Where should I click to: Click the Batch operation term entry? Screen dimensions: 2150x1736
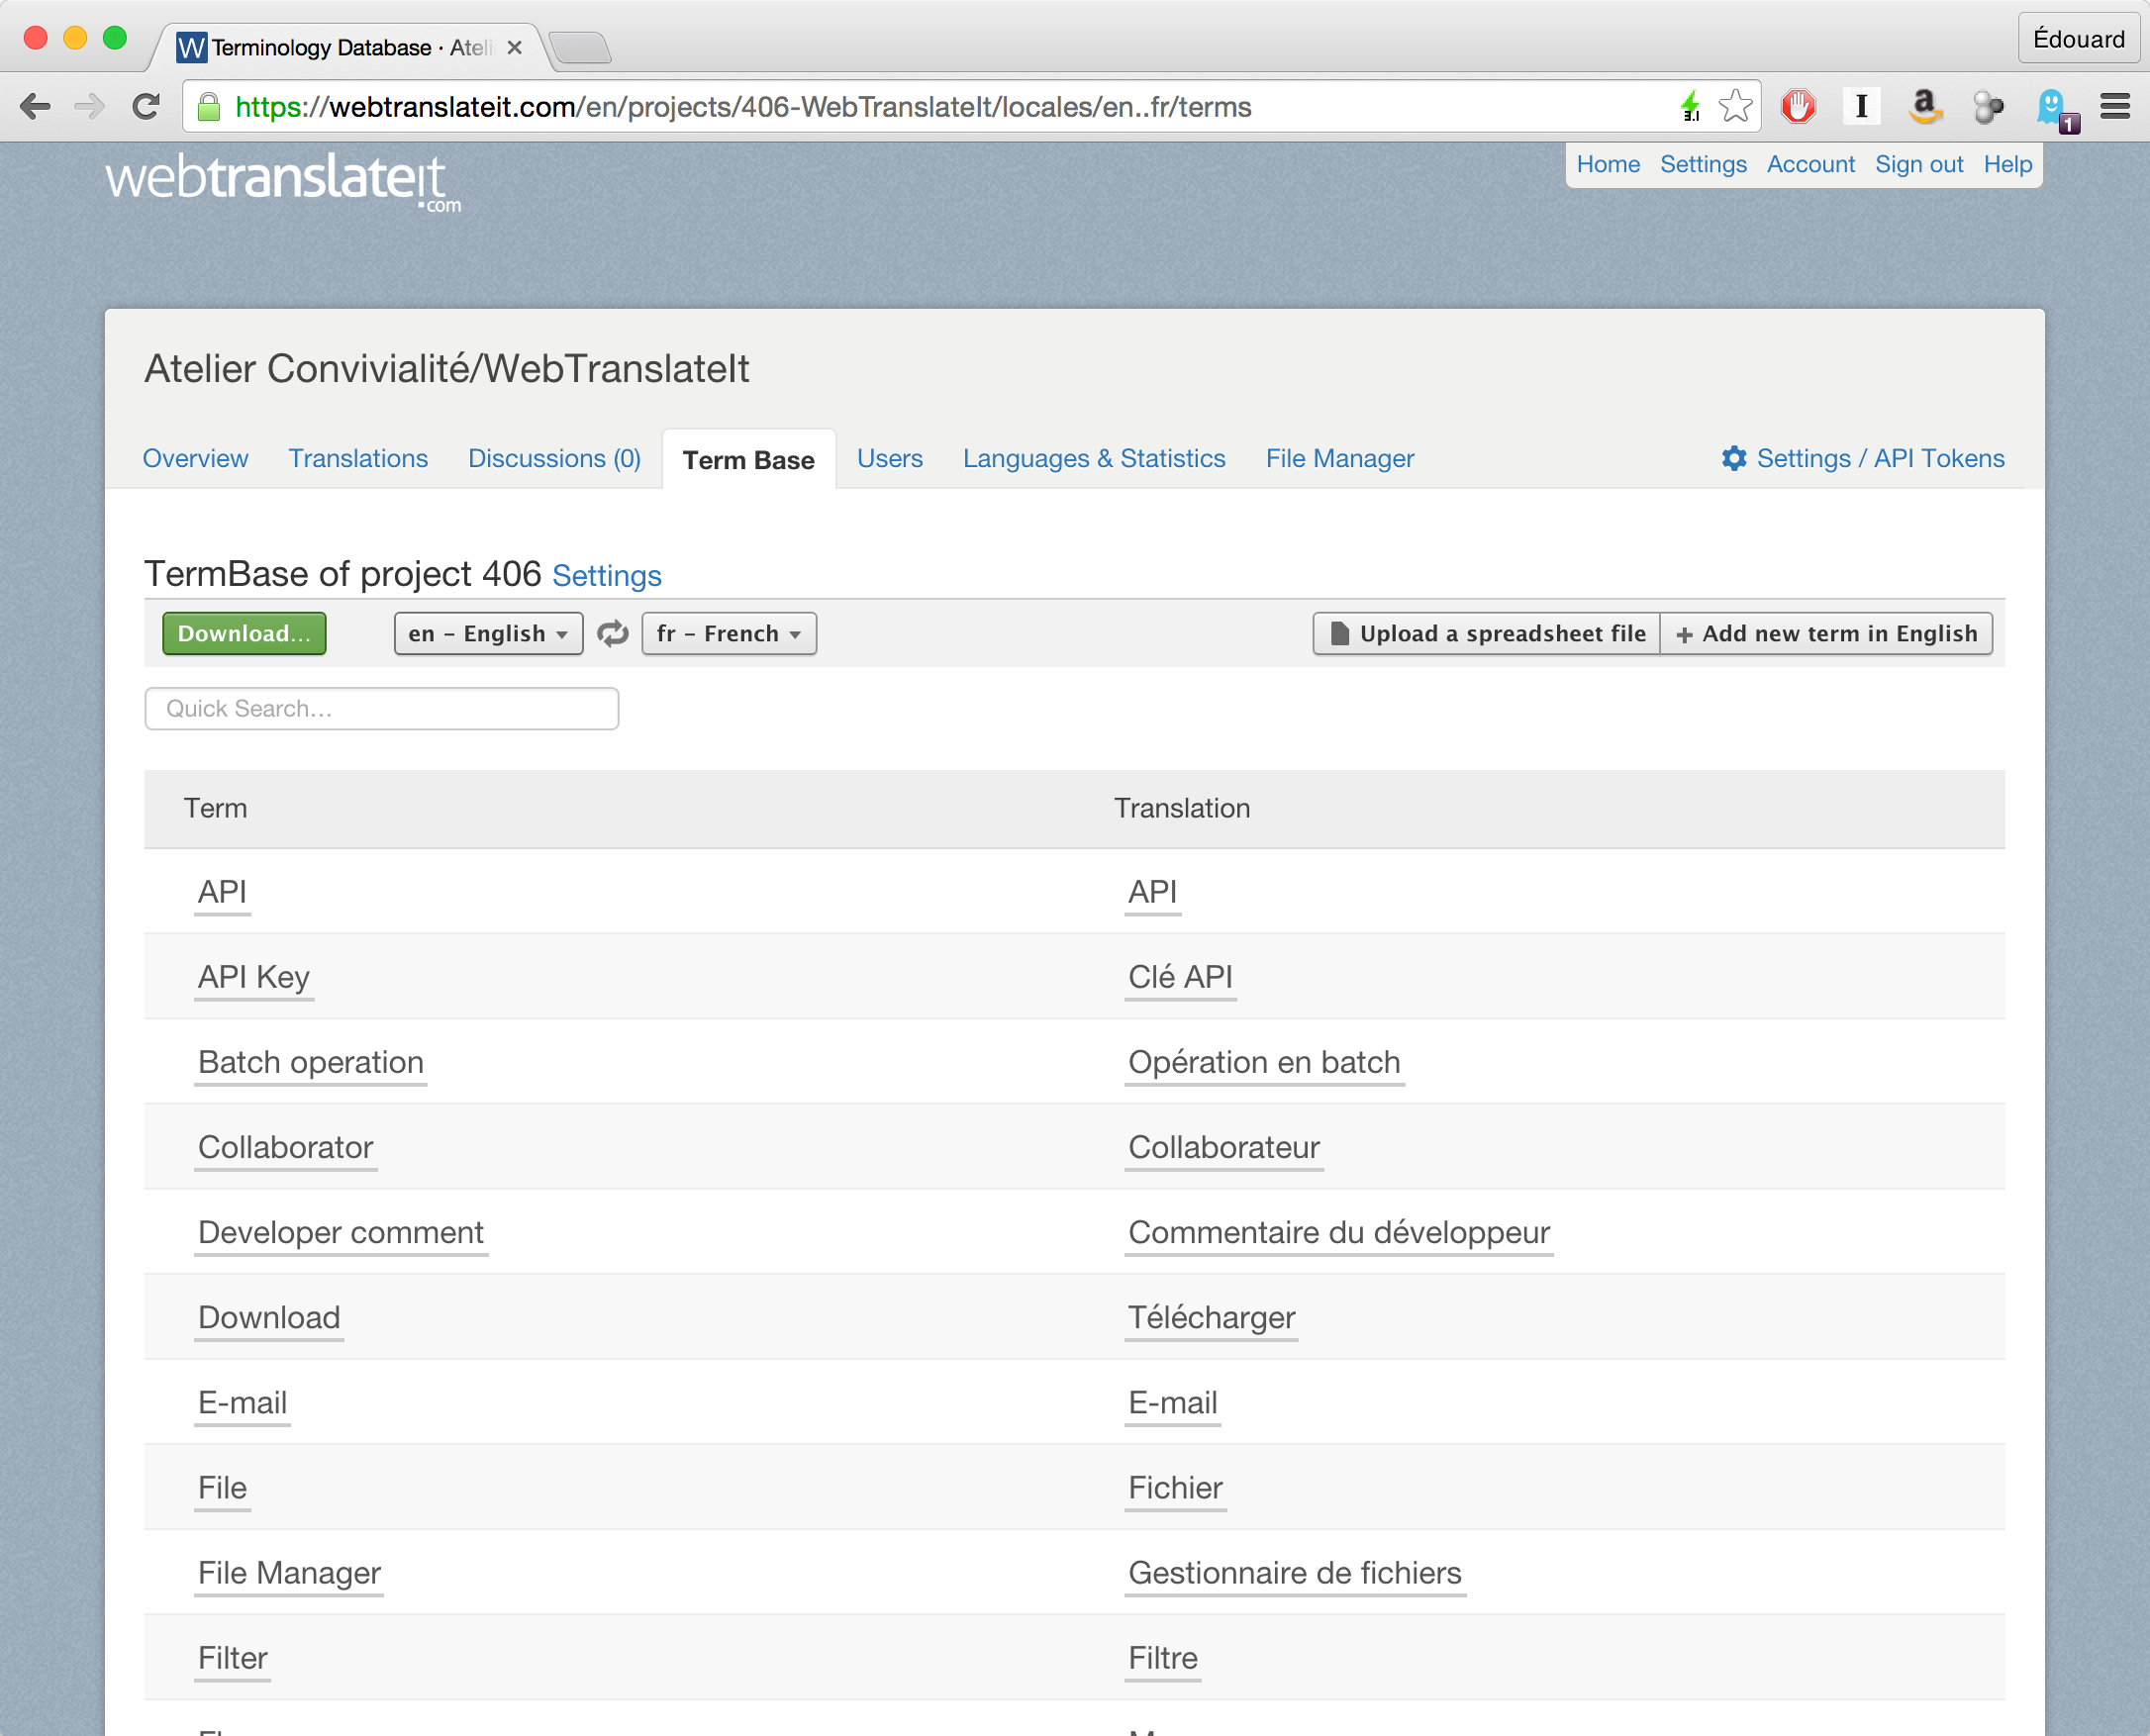tap(311, 1062)
